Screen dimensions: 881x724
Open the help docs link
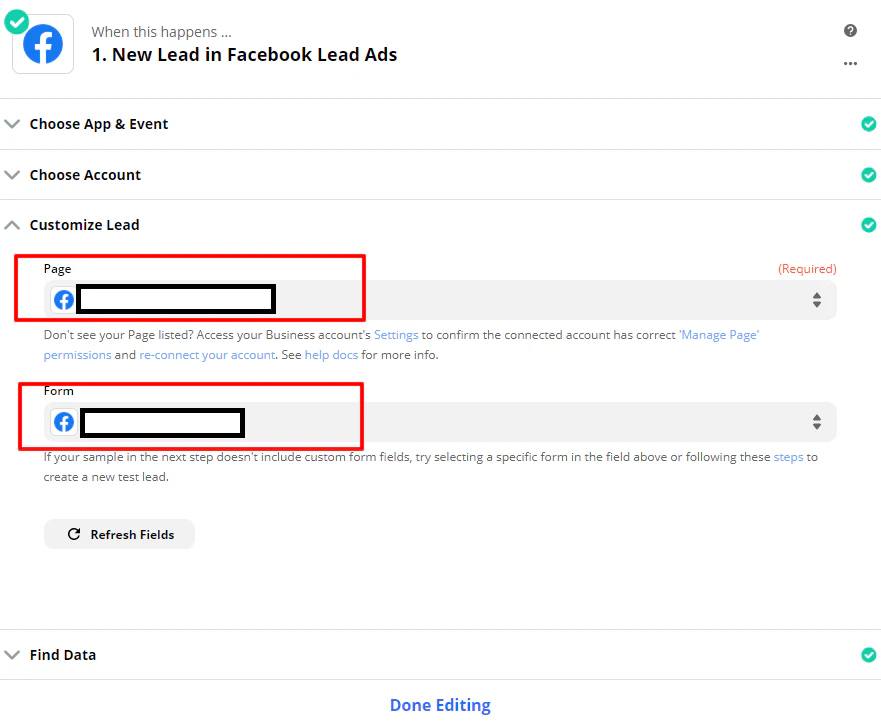pyautogui.click(x=332, y=354)
